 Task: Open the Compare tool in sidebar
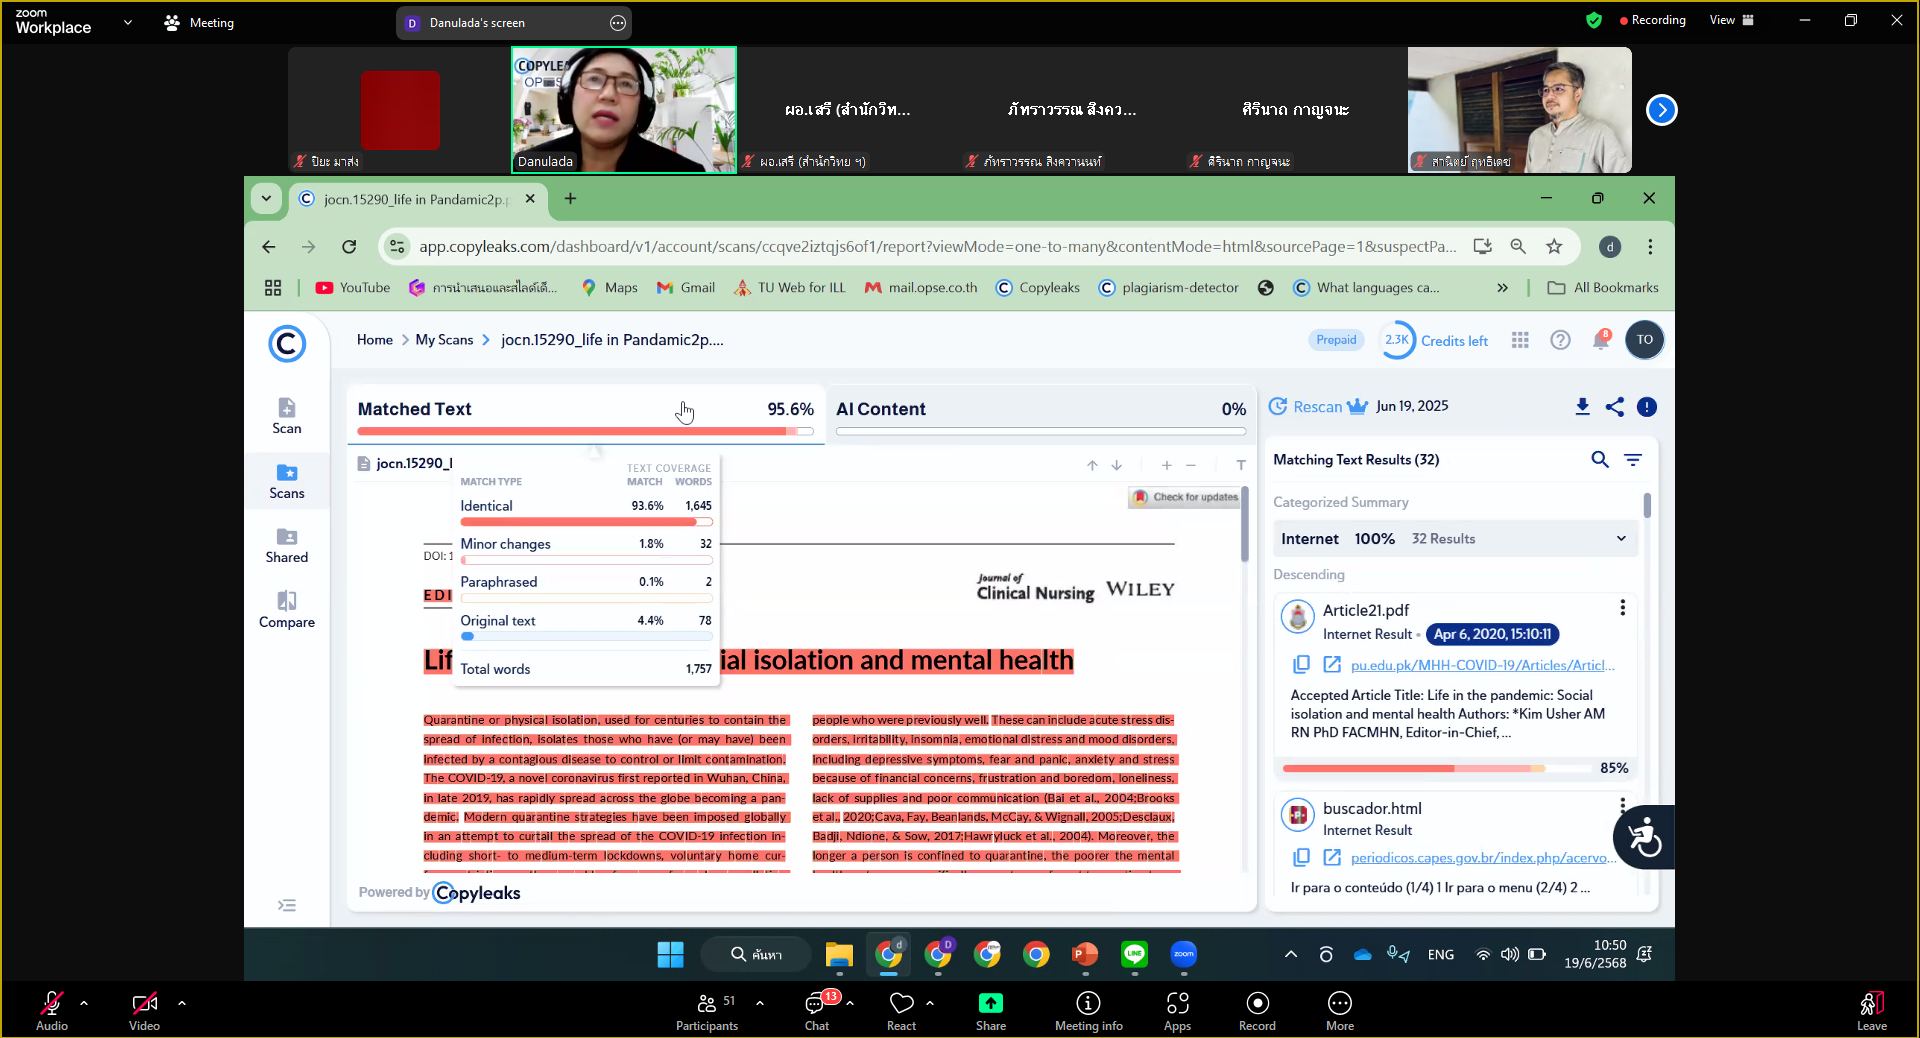286,610
